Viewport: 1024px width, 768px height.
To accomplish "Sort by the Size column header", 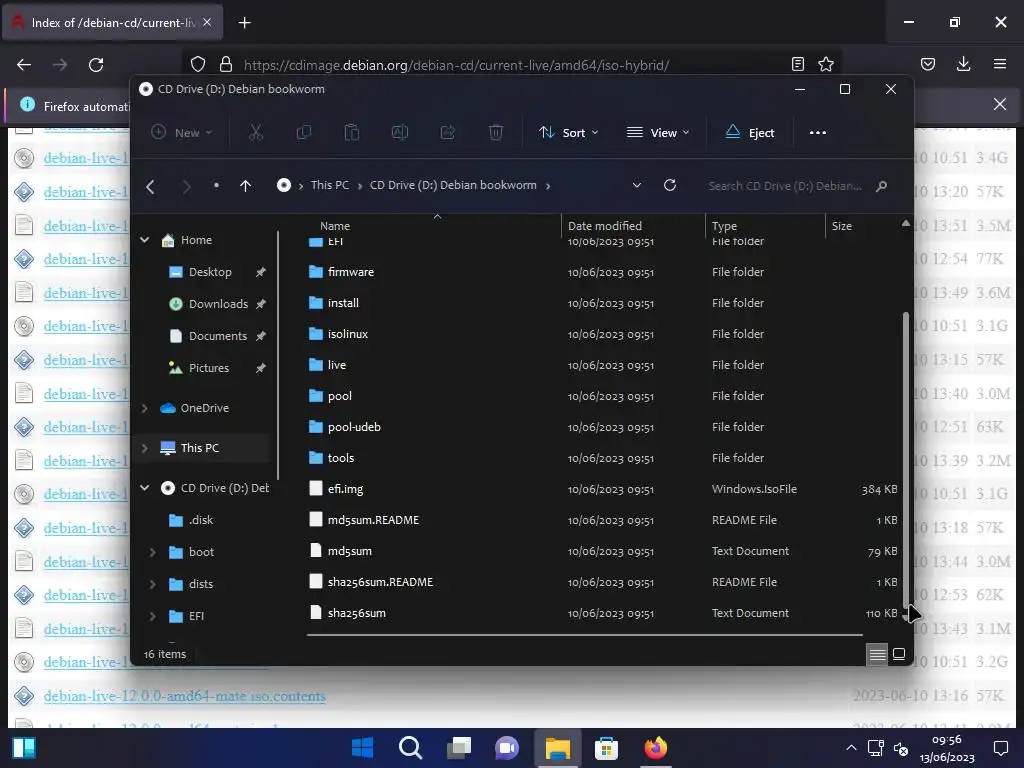I will coord(842,226).
